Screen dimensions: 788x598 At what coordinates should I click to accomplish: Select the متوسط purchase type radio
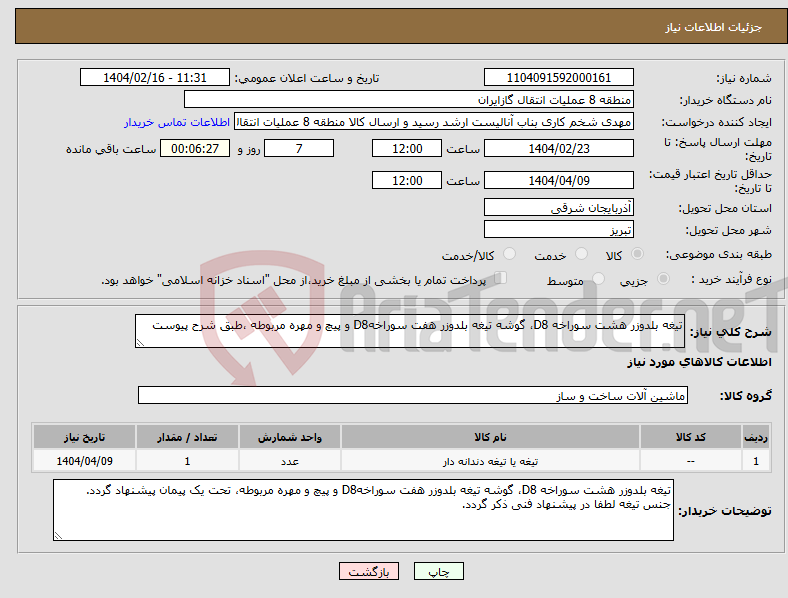598,278
